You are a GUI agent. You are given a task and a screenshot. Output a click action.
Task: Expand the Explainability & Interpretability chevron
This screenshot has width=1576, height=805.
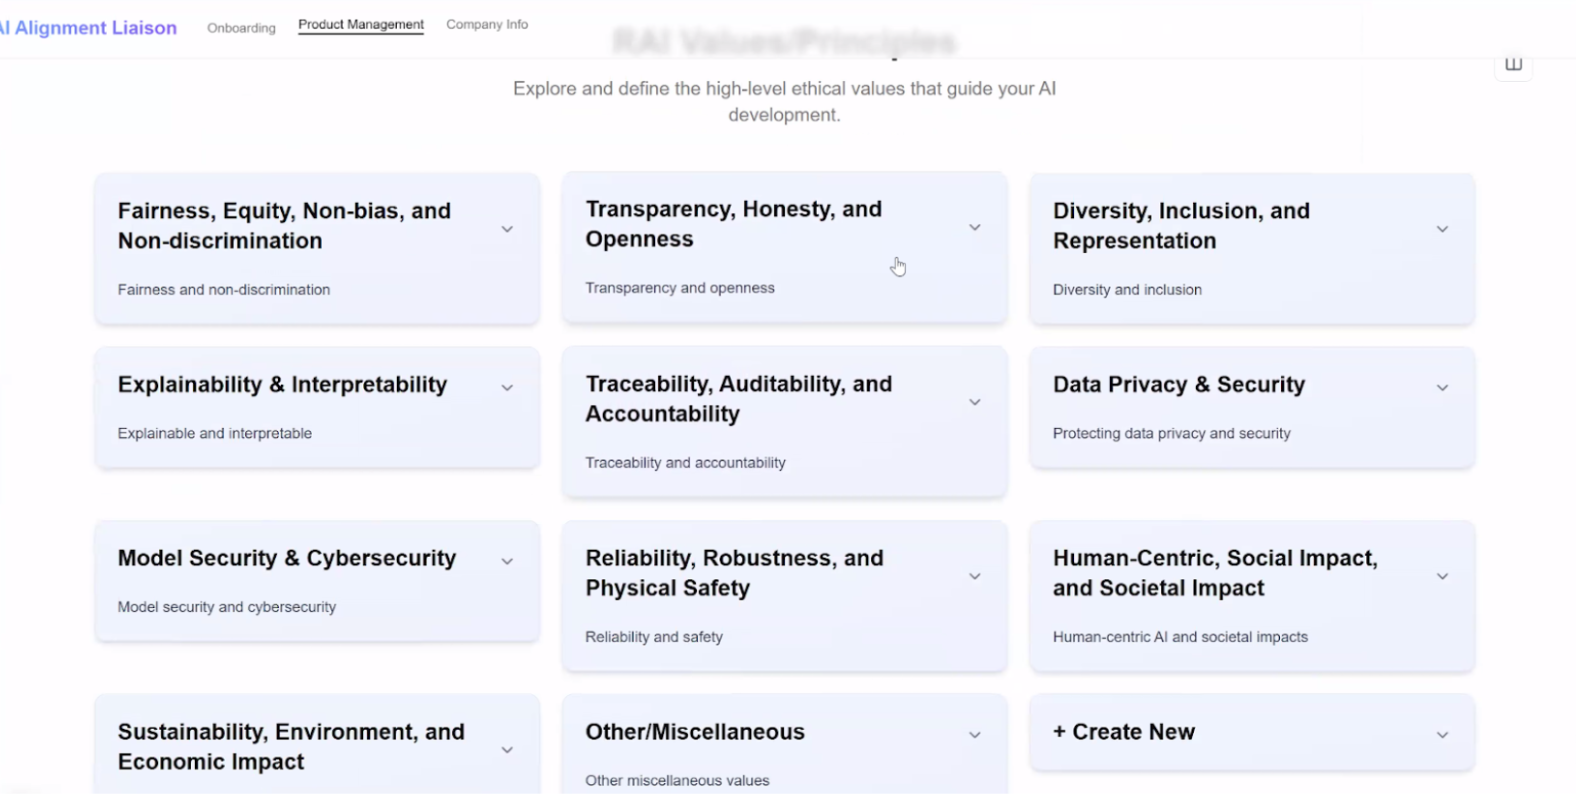[507, 387]
